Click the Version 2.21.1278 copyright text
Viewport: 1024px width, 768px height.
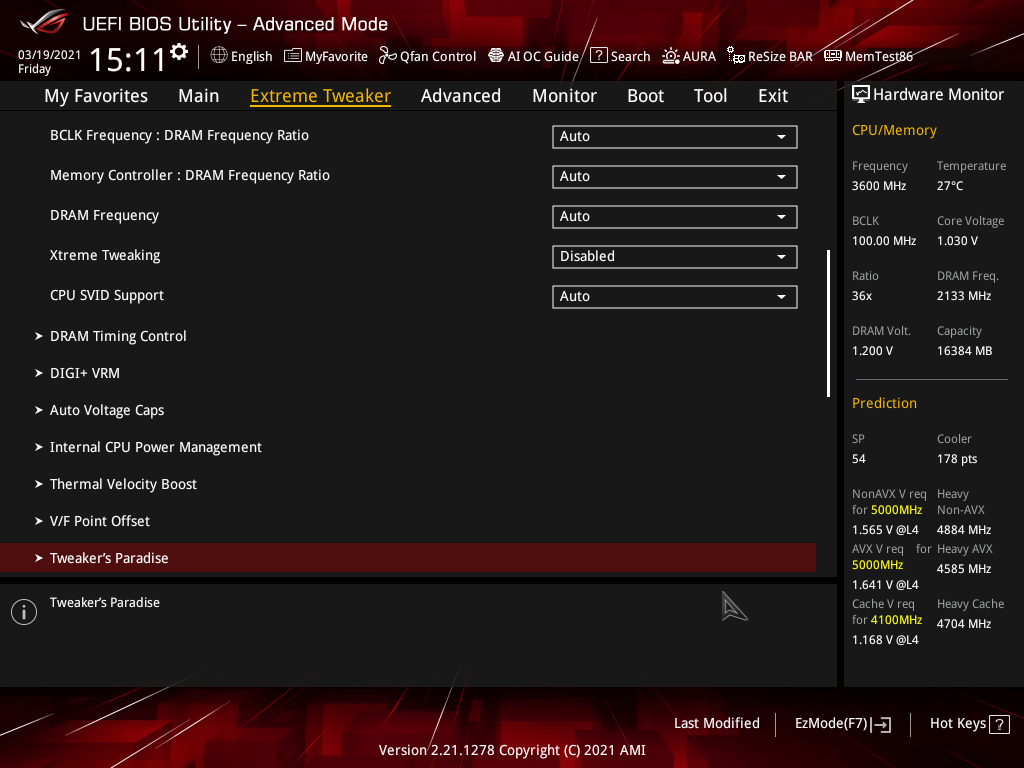coord(512,750)
